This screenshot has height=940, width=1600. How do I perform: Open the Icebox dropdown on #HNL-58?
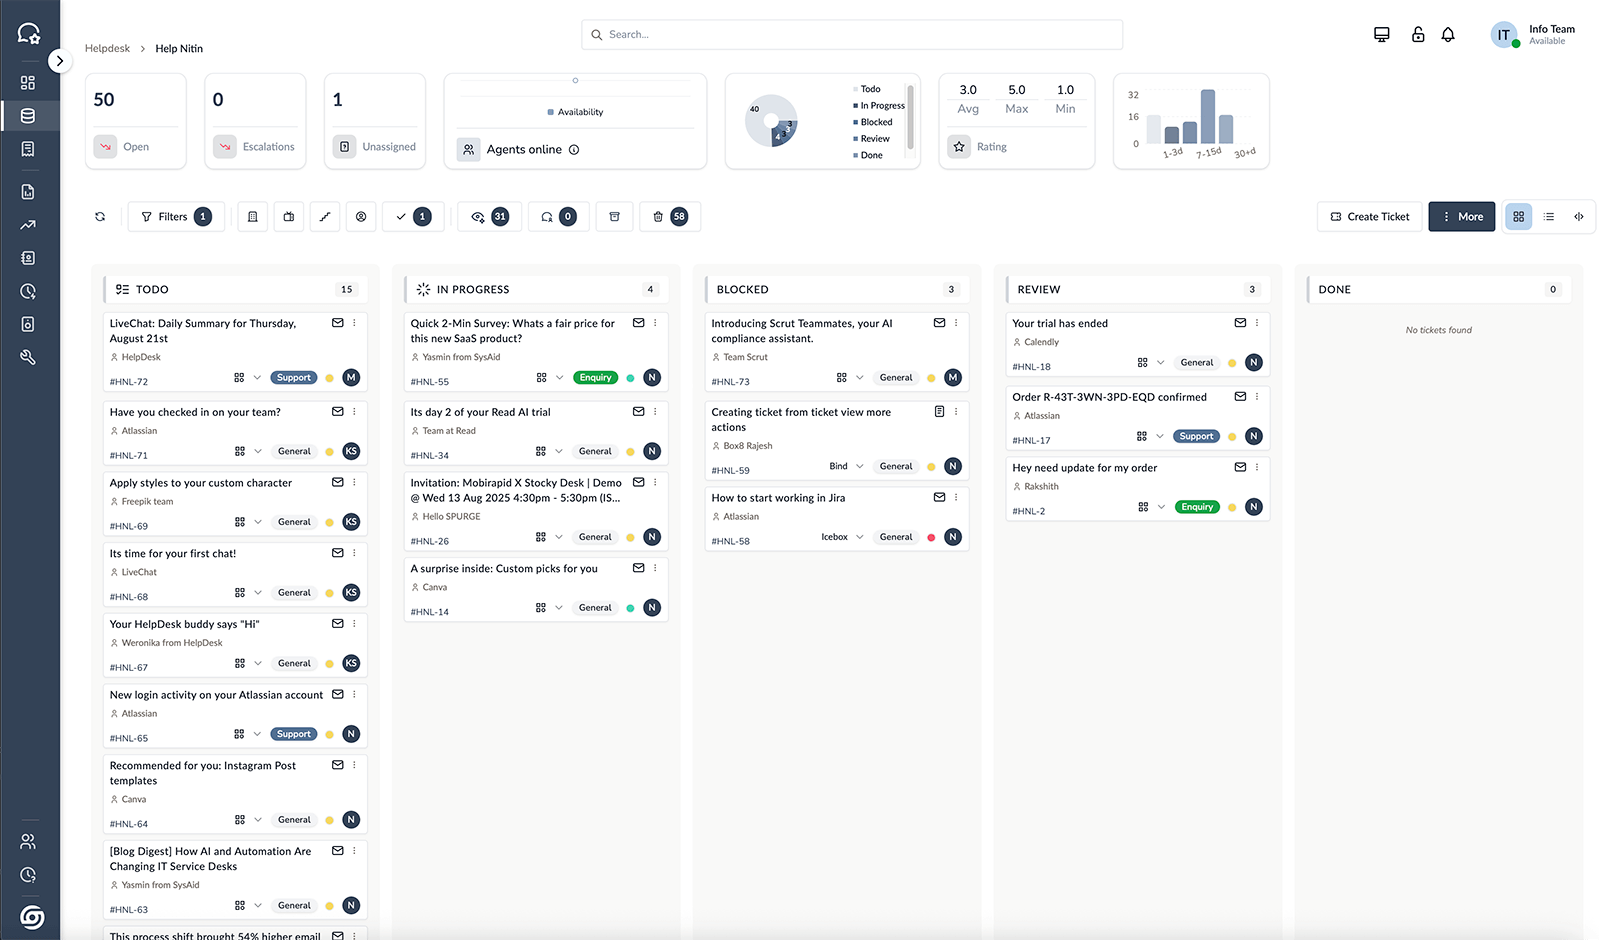842,537
